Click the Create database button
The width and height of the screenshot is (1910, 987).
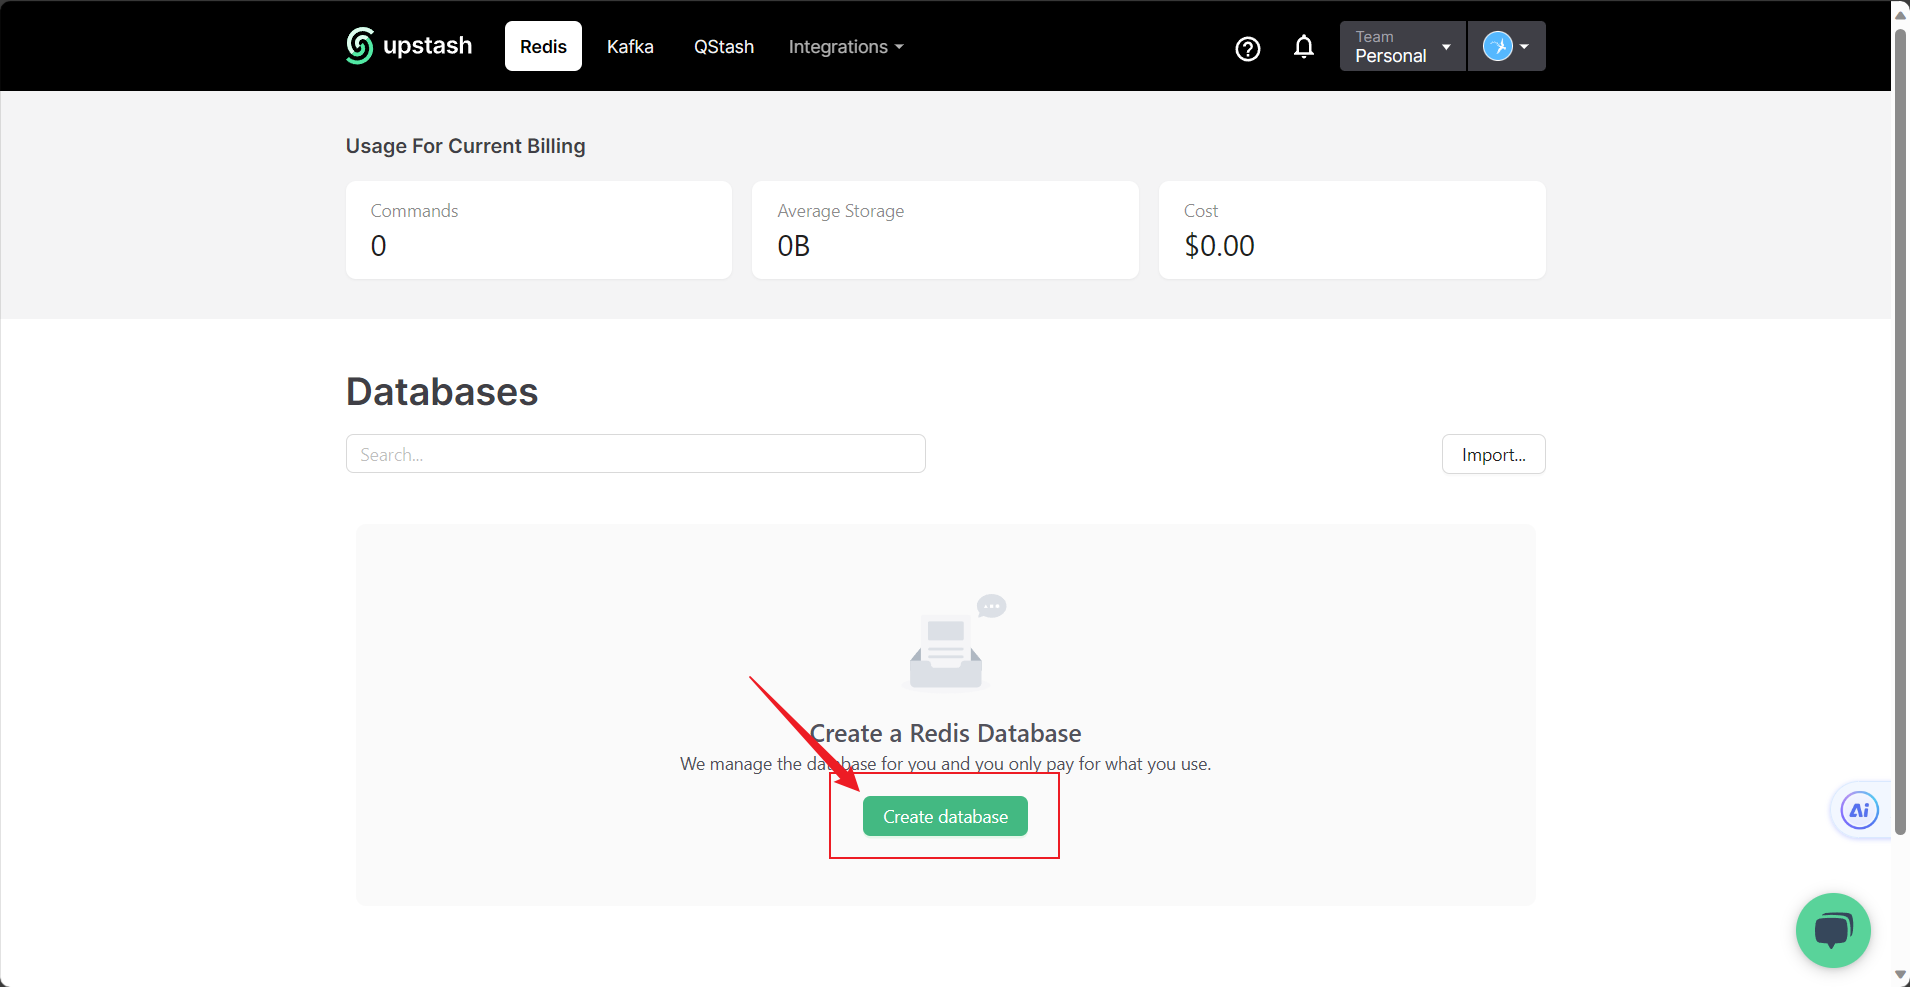click(x=944, y=815)
